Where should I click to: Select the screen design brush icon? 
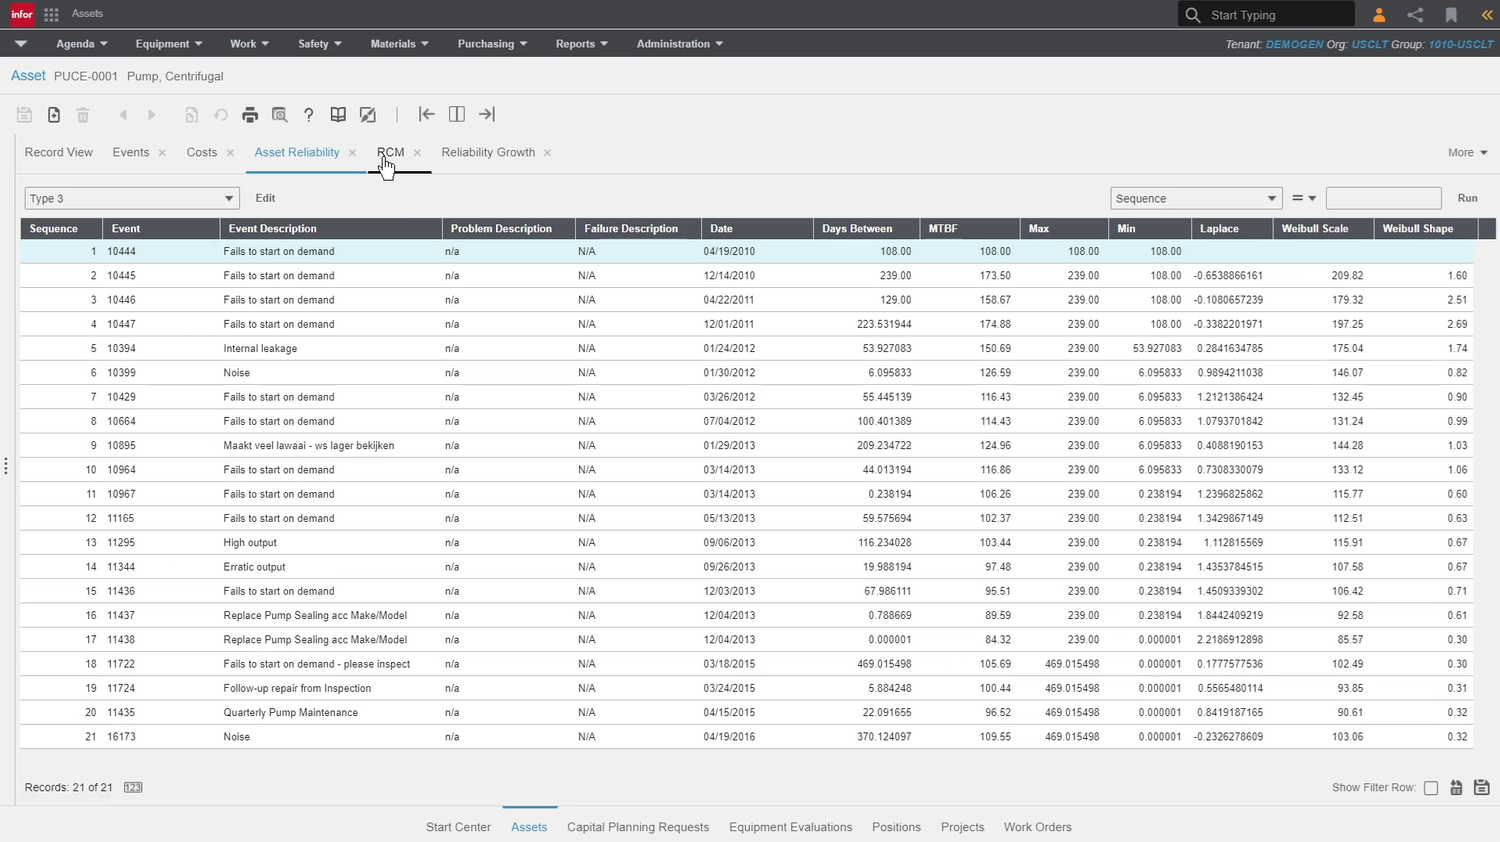click(368, 114)
